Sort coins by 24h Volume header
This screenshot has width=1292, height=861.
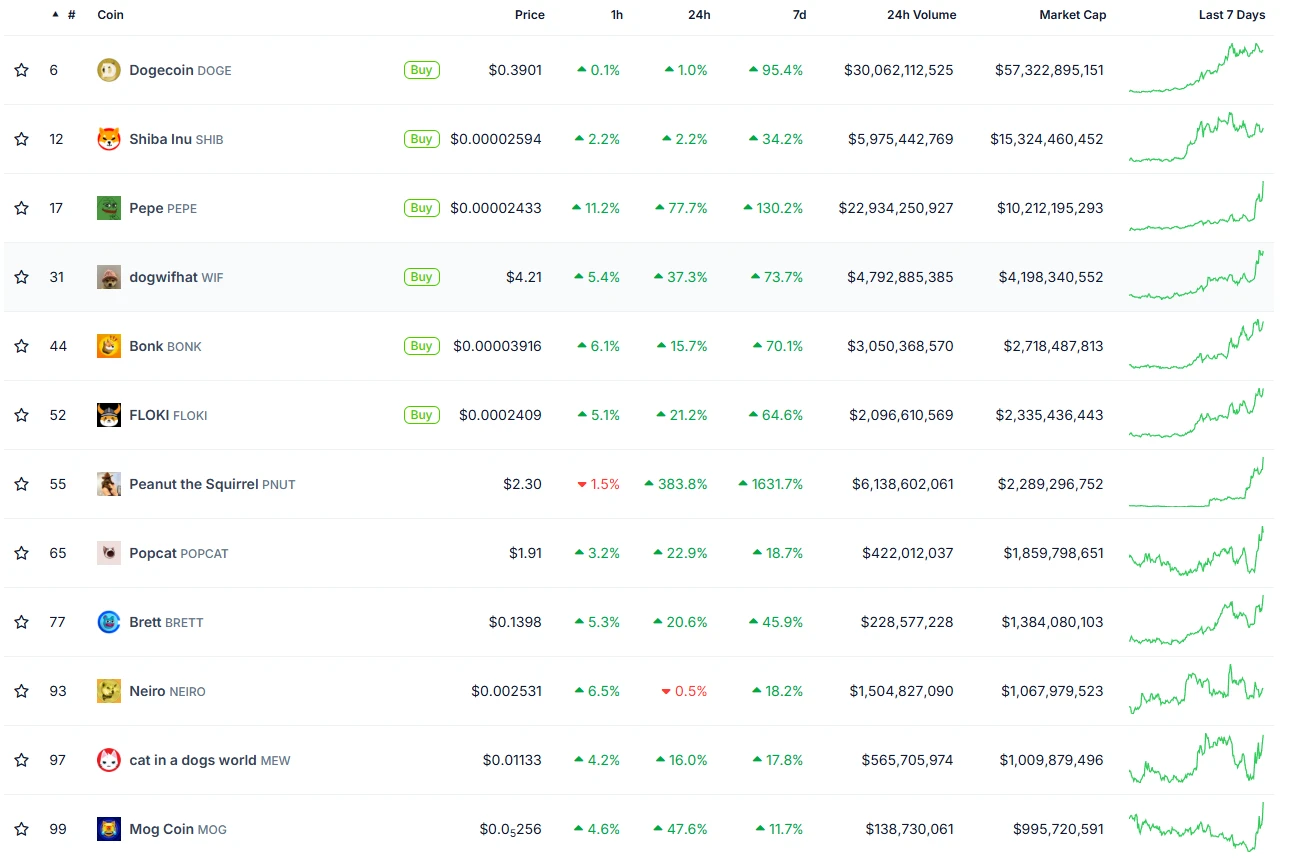[921, 15]
